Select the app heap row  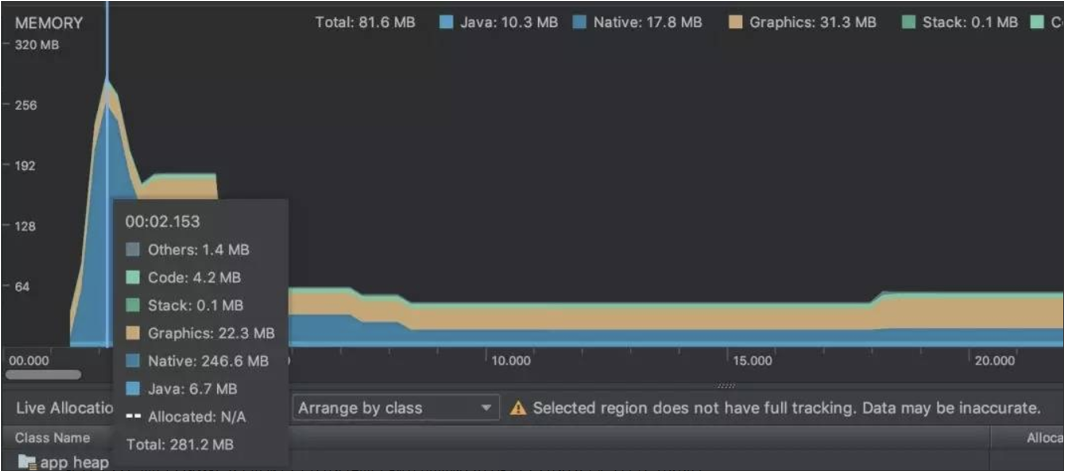click(532, 462)
